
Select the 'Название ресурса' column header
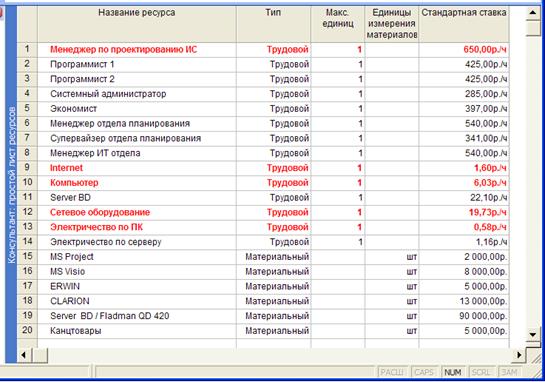pyautogui.click(x=137, y=24)
